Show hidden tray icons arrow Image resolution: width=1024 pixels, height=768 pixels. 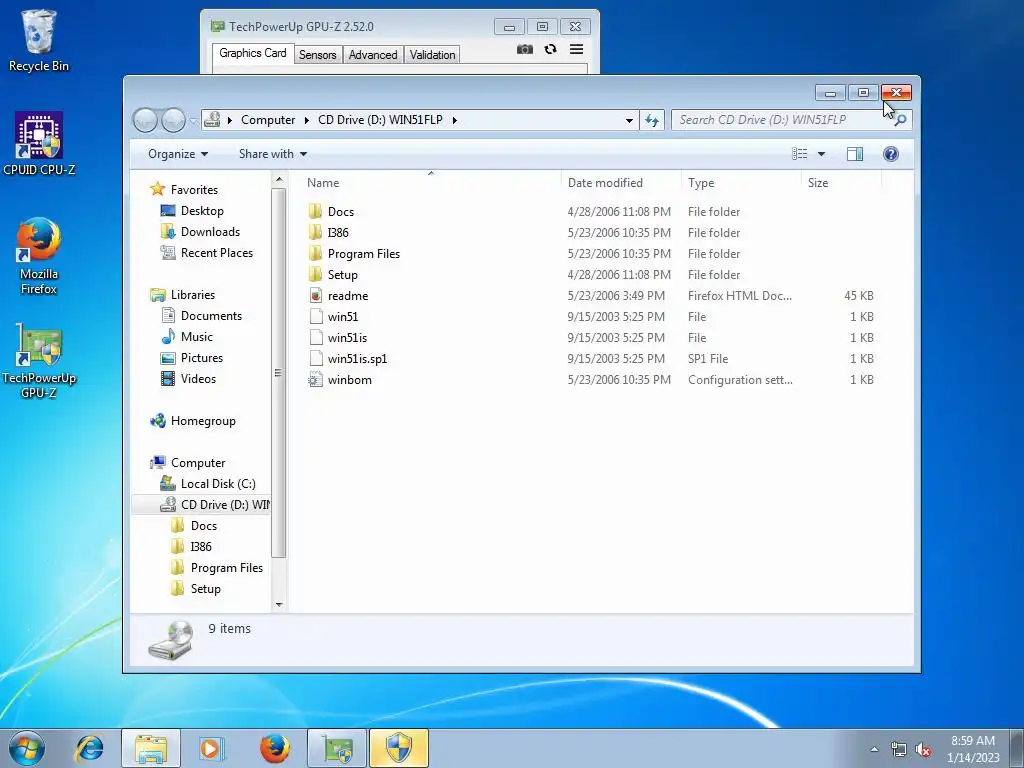(x=874, y=749)
